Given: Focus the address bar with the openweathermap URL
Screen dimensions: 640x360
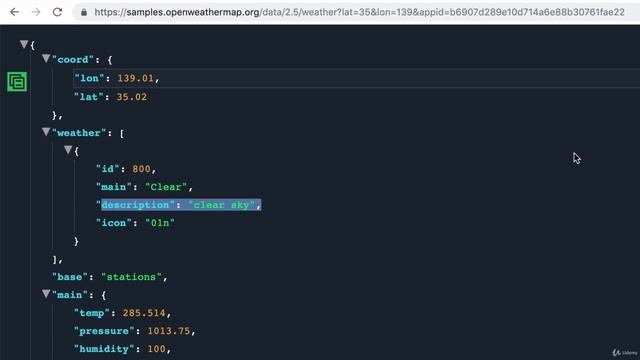Looking at the screenshot, I should tap(359, 12).
